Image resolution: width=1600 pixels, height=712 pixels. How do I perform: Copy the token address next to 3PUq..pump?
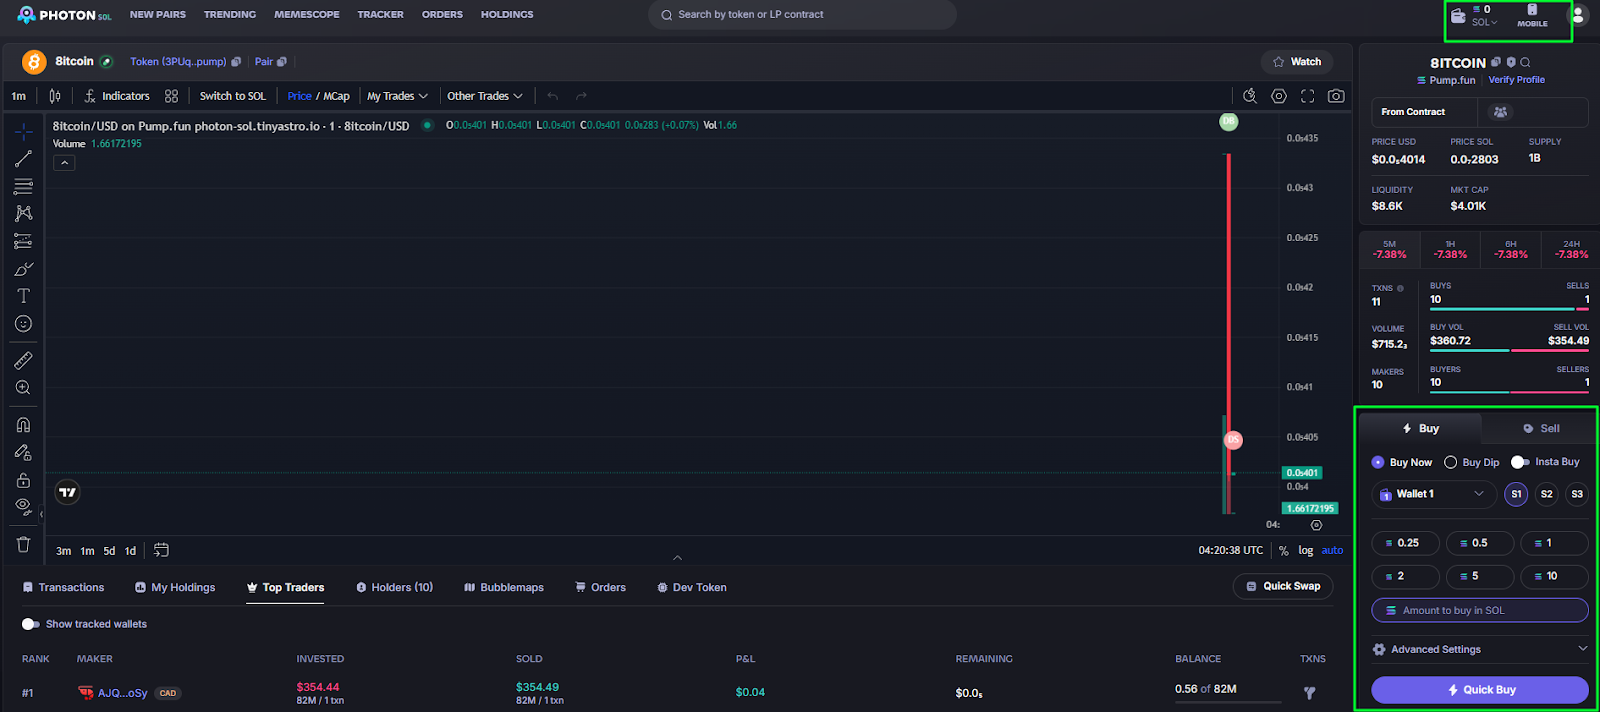point(236,62)
